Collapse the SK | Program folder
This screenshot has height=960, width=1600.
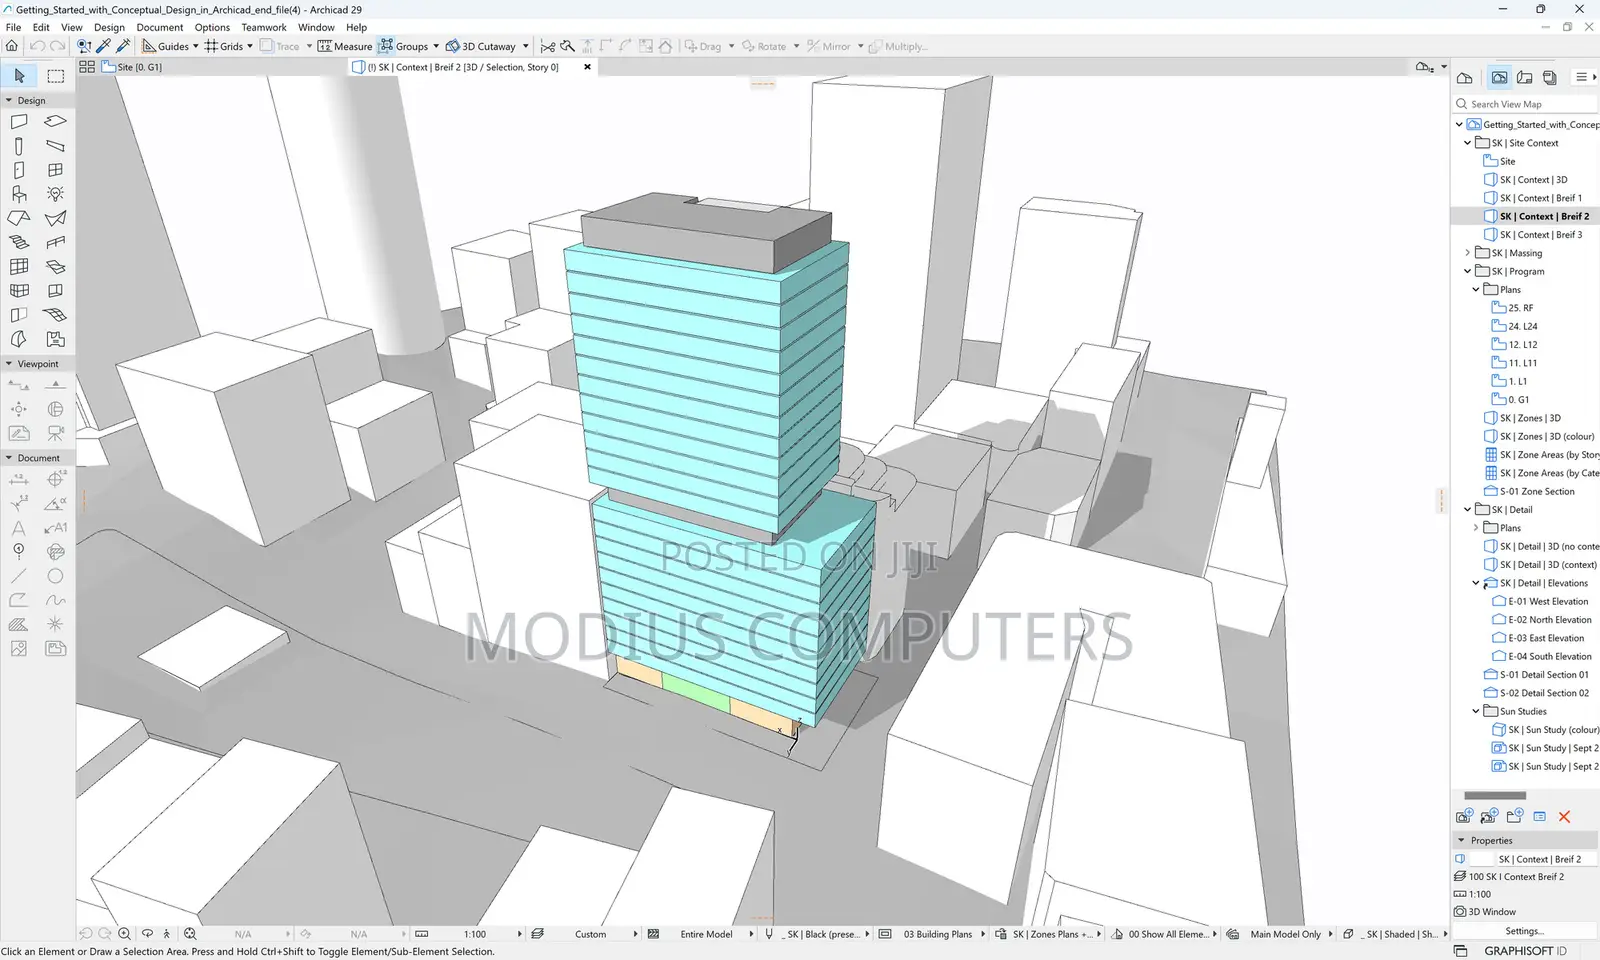click(x=1468, y=271)
